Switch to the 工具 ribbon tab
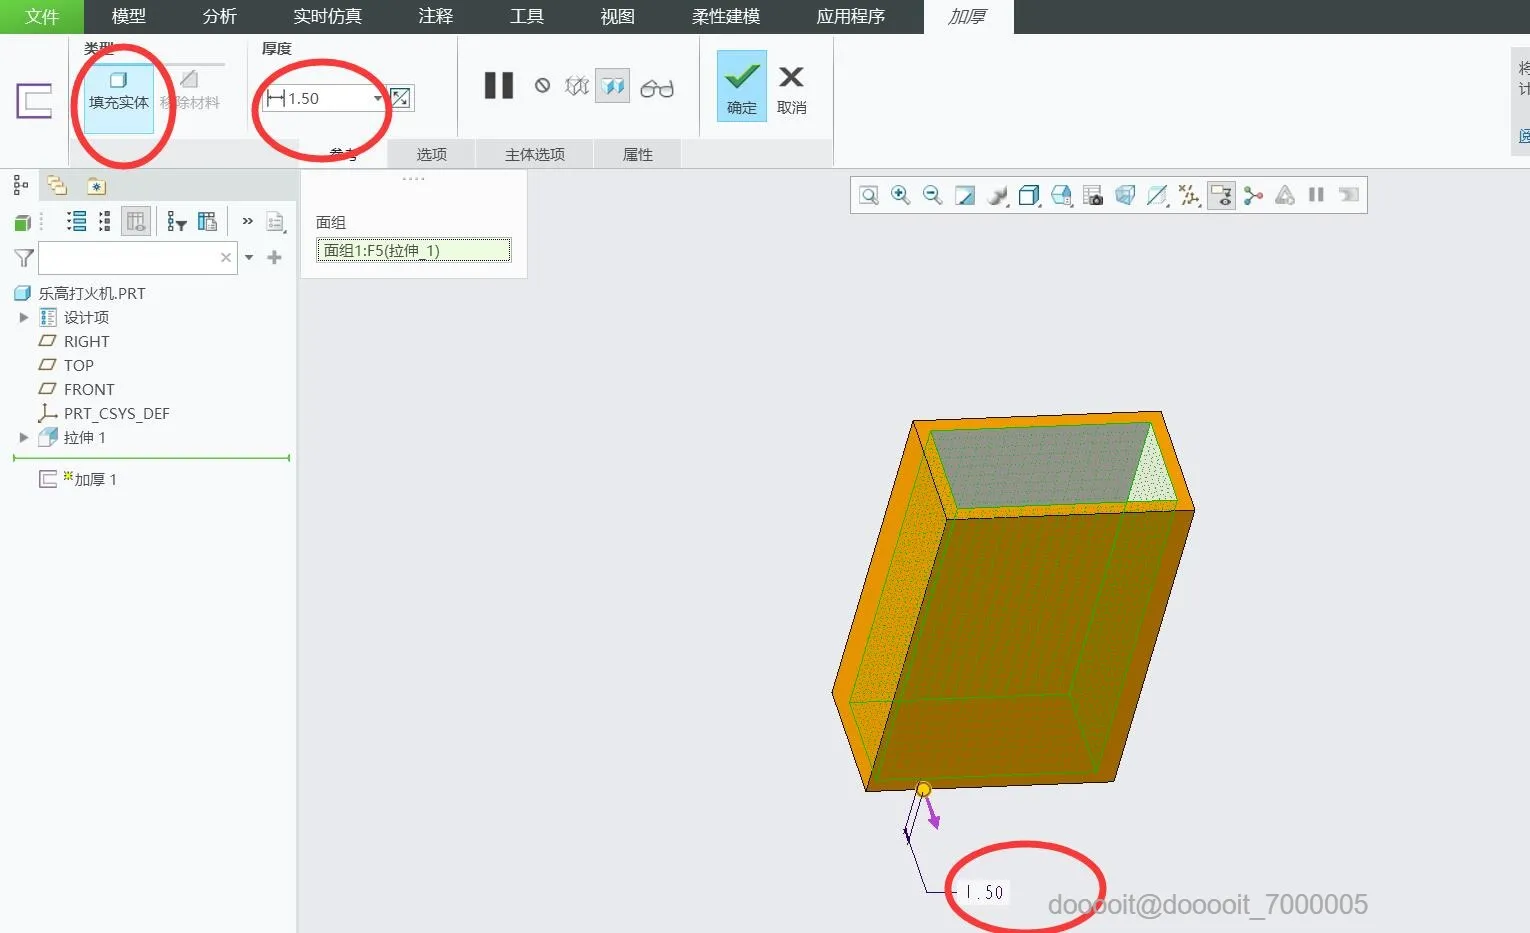 (527, 17)
